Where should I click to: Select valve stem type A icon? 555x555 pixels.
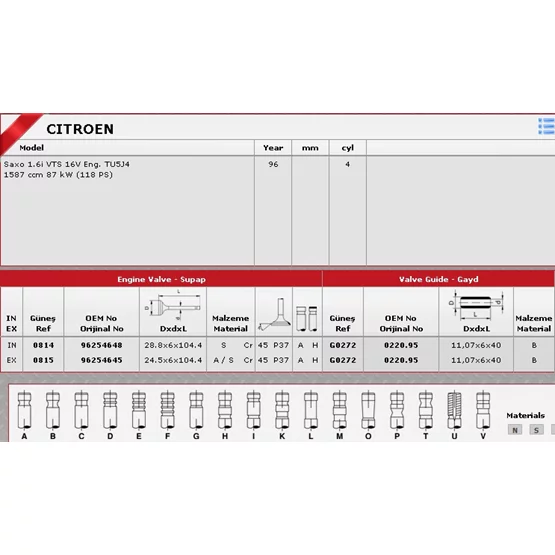tap(24, 410)
